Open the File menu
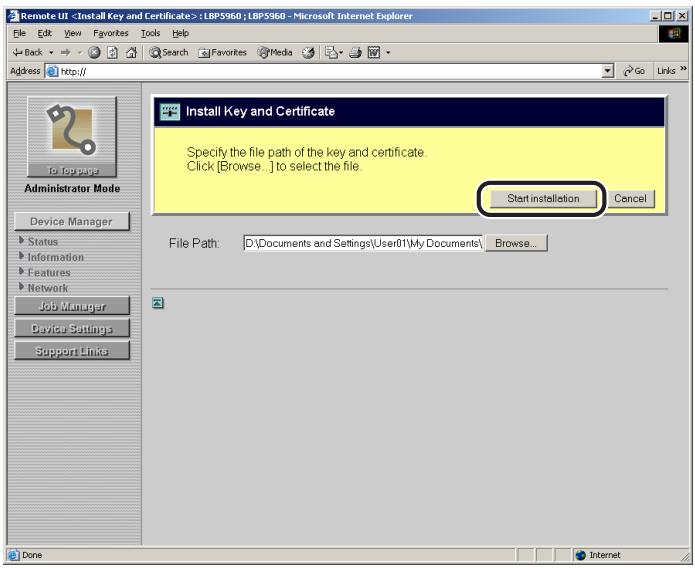Image resolution: width=695 pixels, height=568 pixels. coord(19,33)
